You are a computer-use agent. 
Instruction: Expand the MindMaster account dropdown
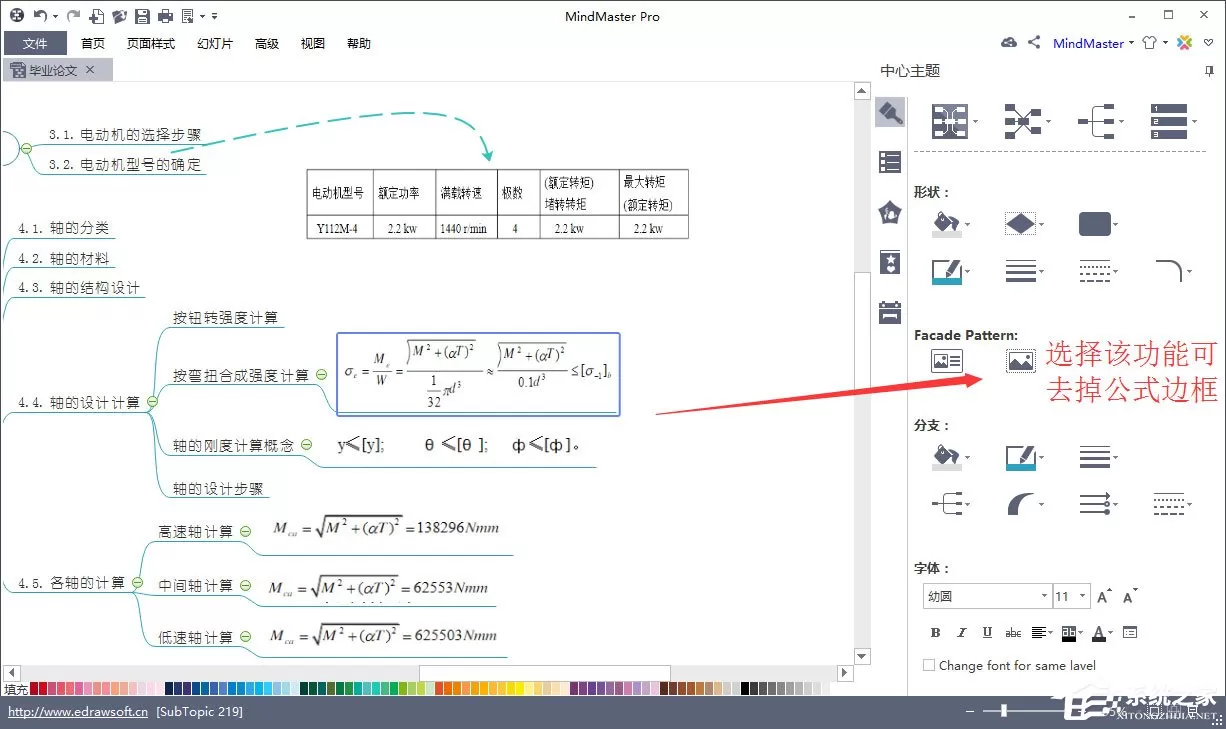(1131, 43)
